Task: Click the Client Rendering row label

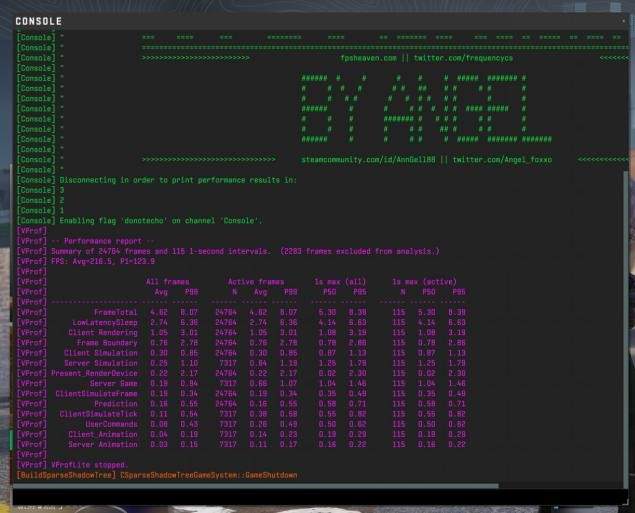Action: 103,332
